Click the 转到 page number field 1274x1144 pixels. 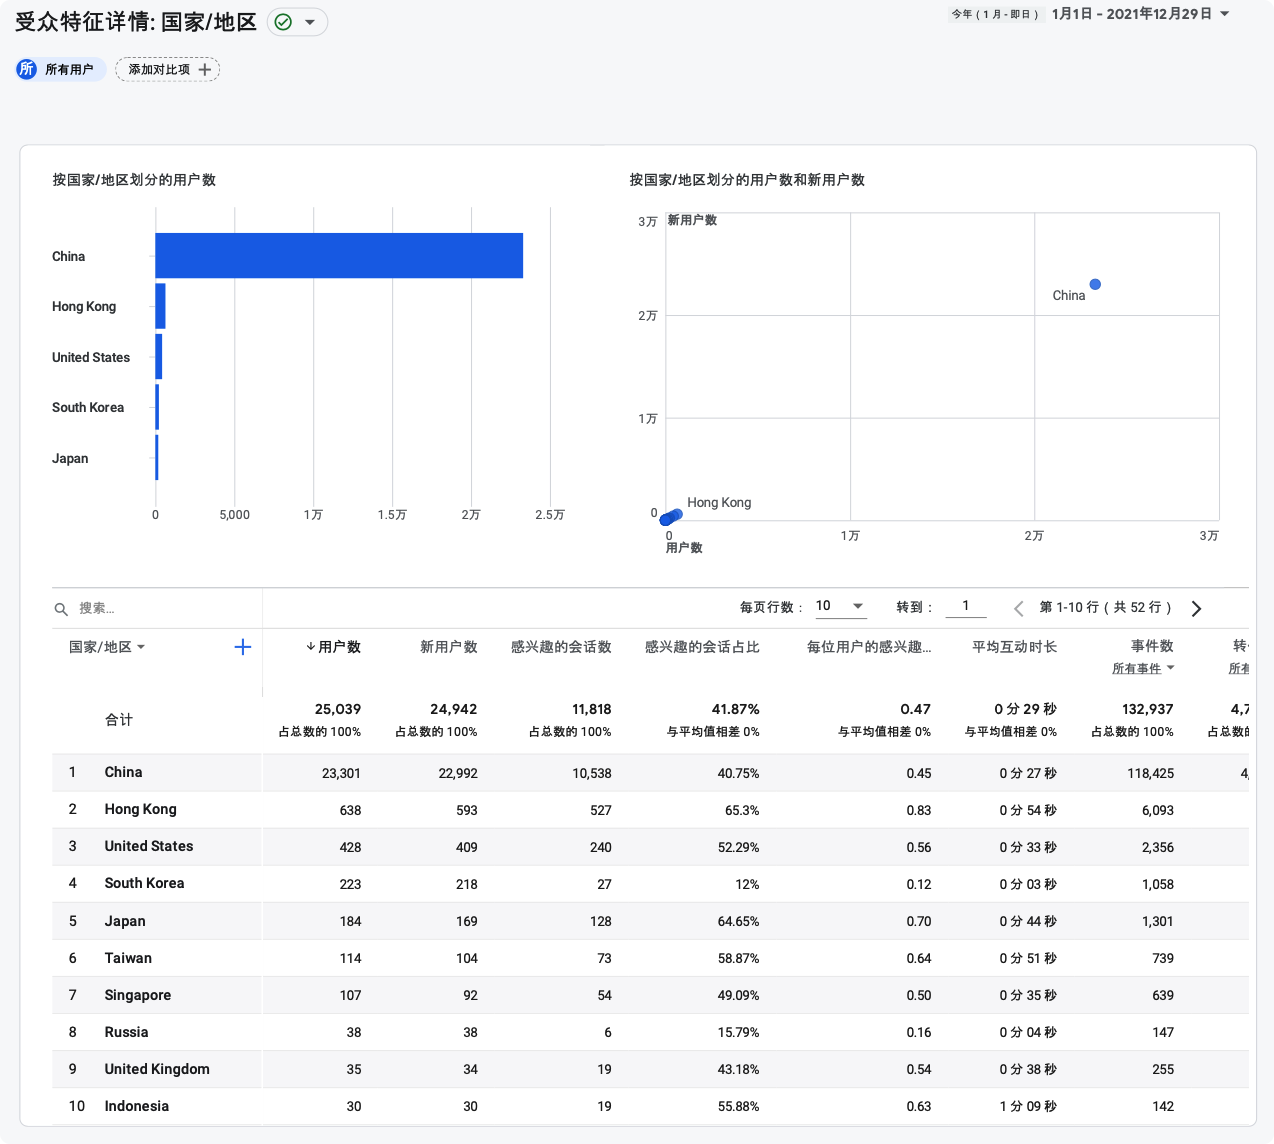point(966,606)
